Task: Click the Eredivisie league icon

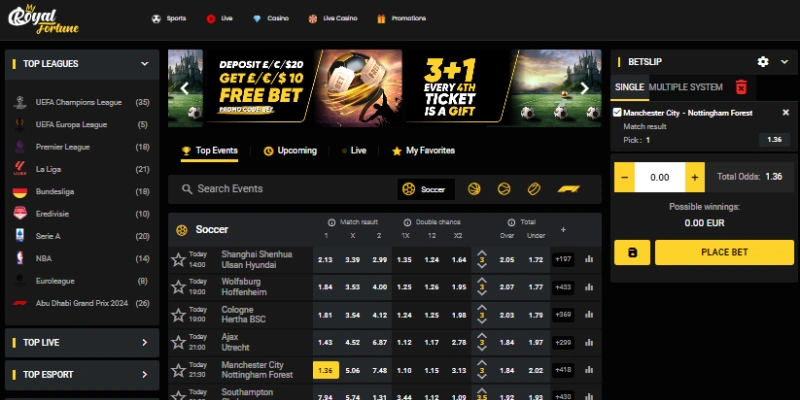Action: click(x=20, y=214)
